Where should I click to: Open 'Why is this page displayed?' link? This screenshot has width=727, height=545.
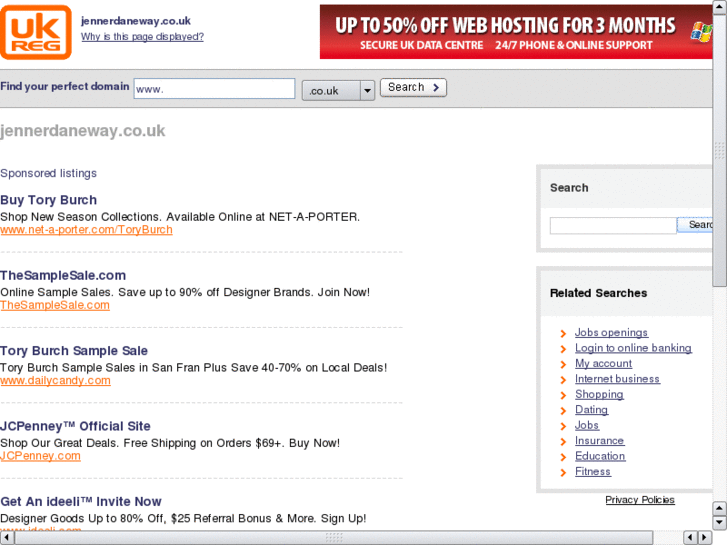click(142, 37)
